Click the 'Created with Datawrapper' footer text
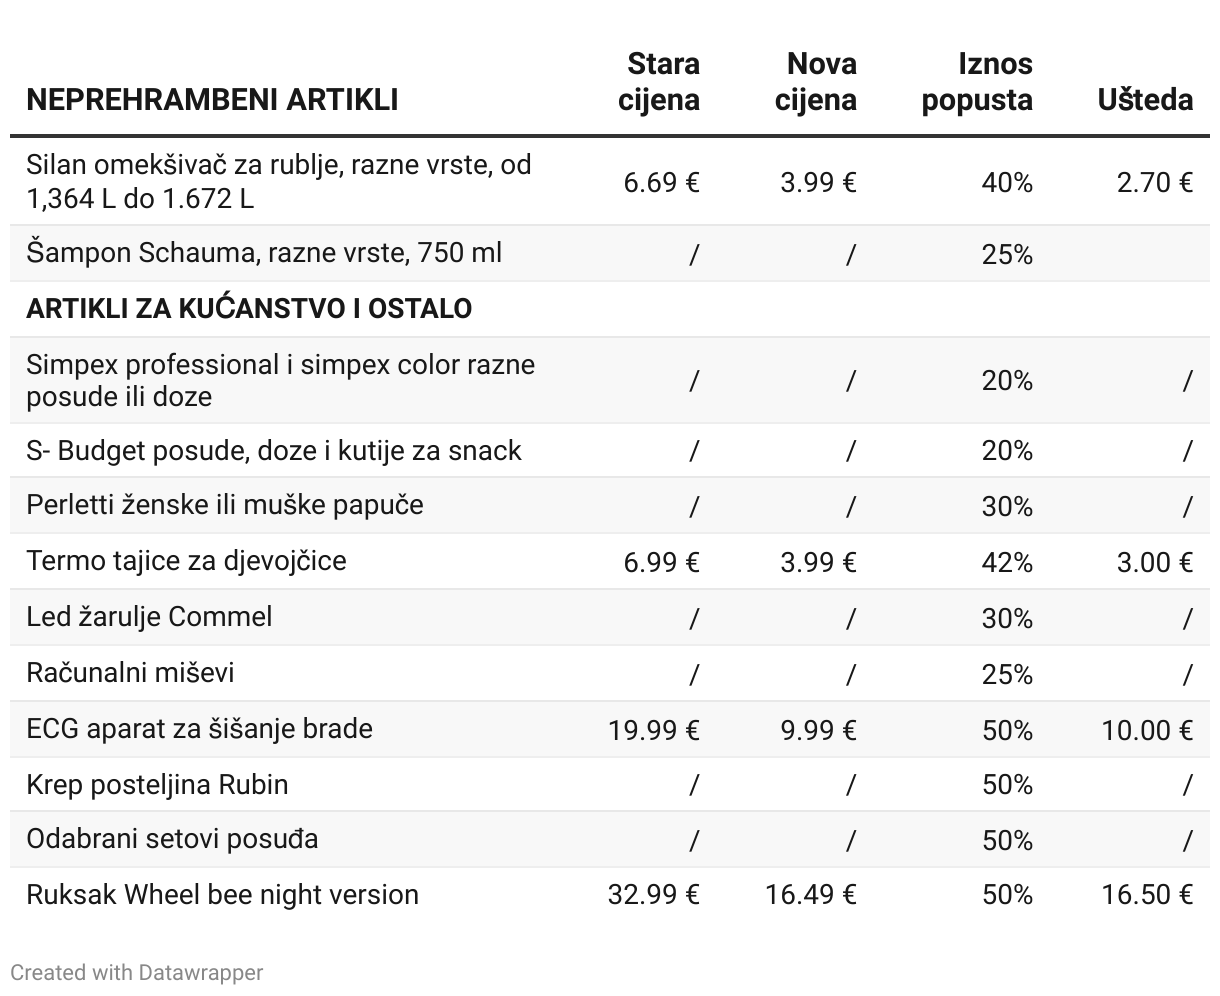Screen dimensions: 1220x996 point(137,972)
